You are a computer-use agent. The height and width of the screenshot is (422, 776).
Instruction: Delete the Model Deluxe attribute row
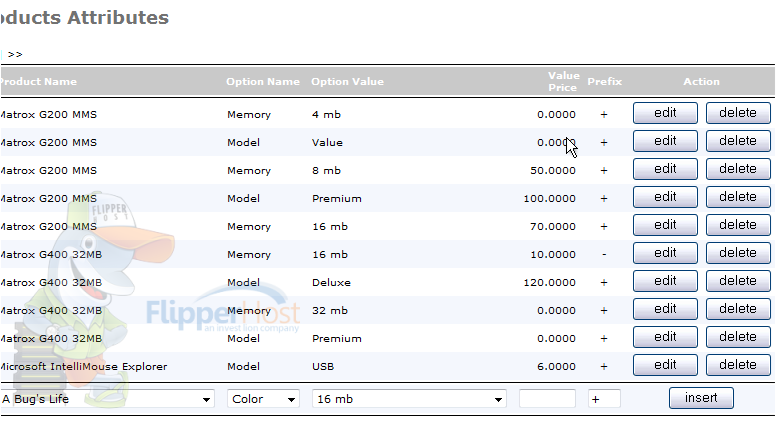pyautogui.click(x=738, y=281)
